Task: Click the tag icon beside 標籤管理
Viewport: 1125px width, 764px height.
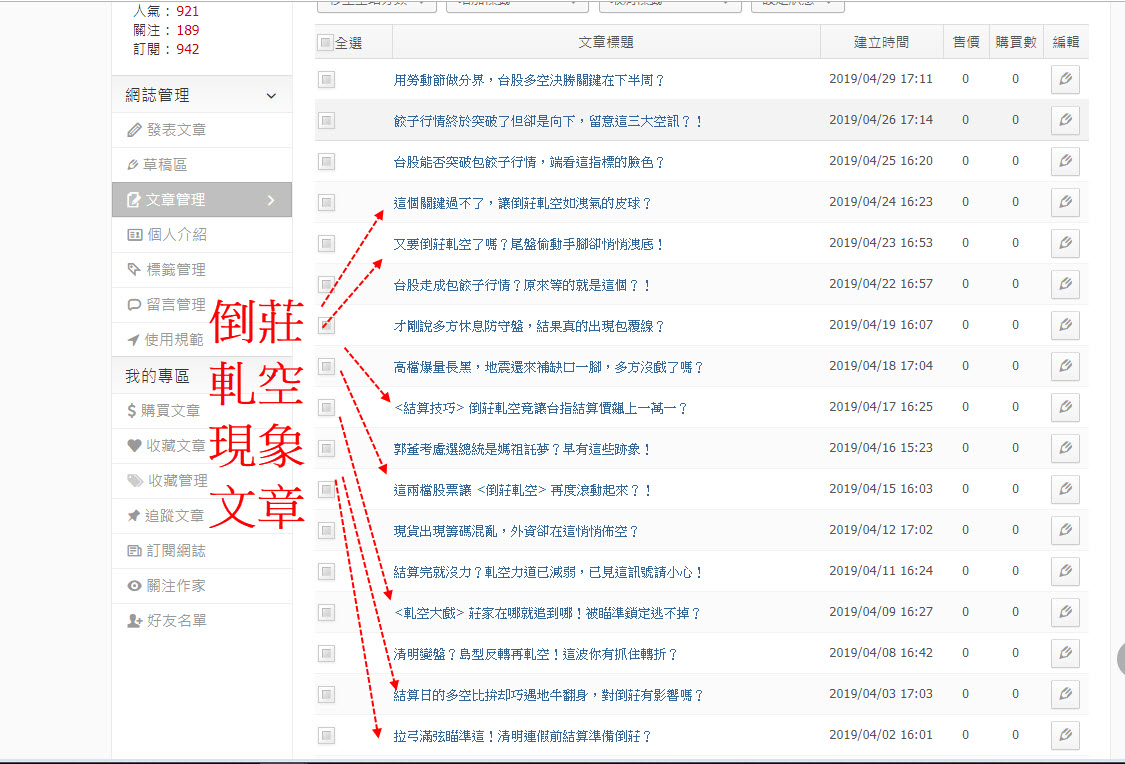Action: click(133, 269)
